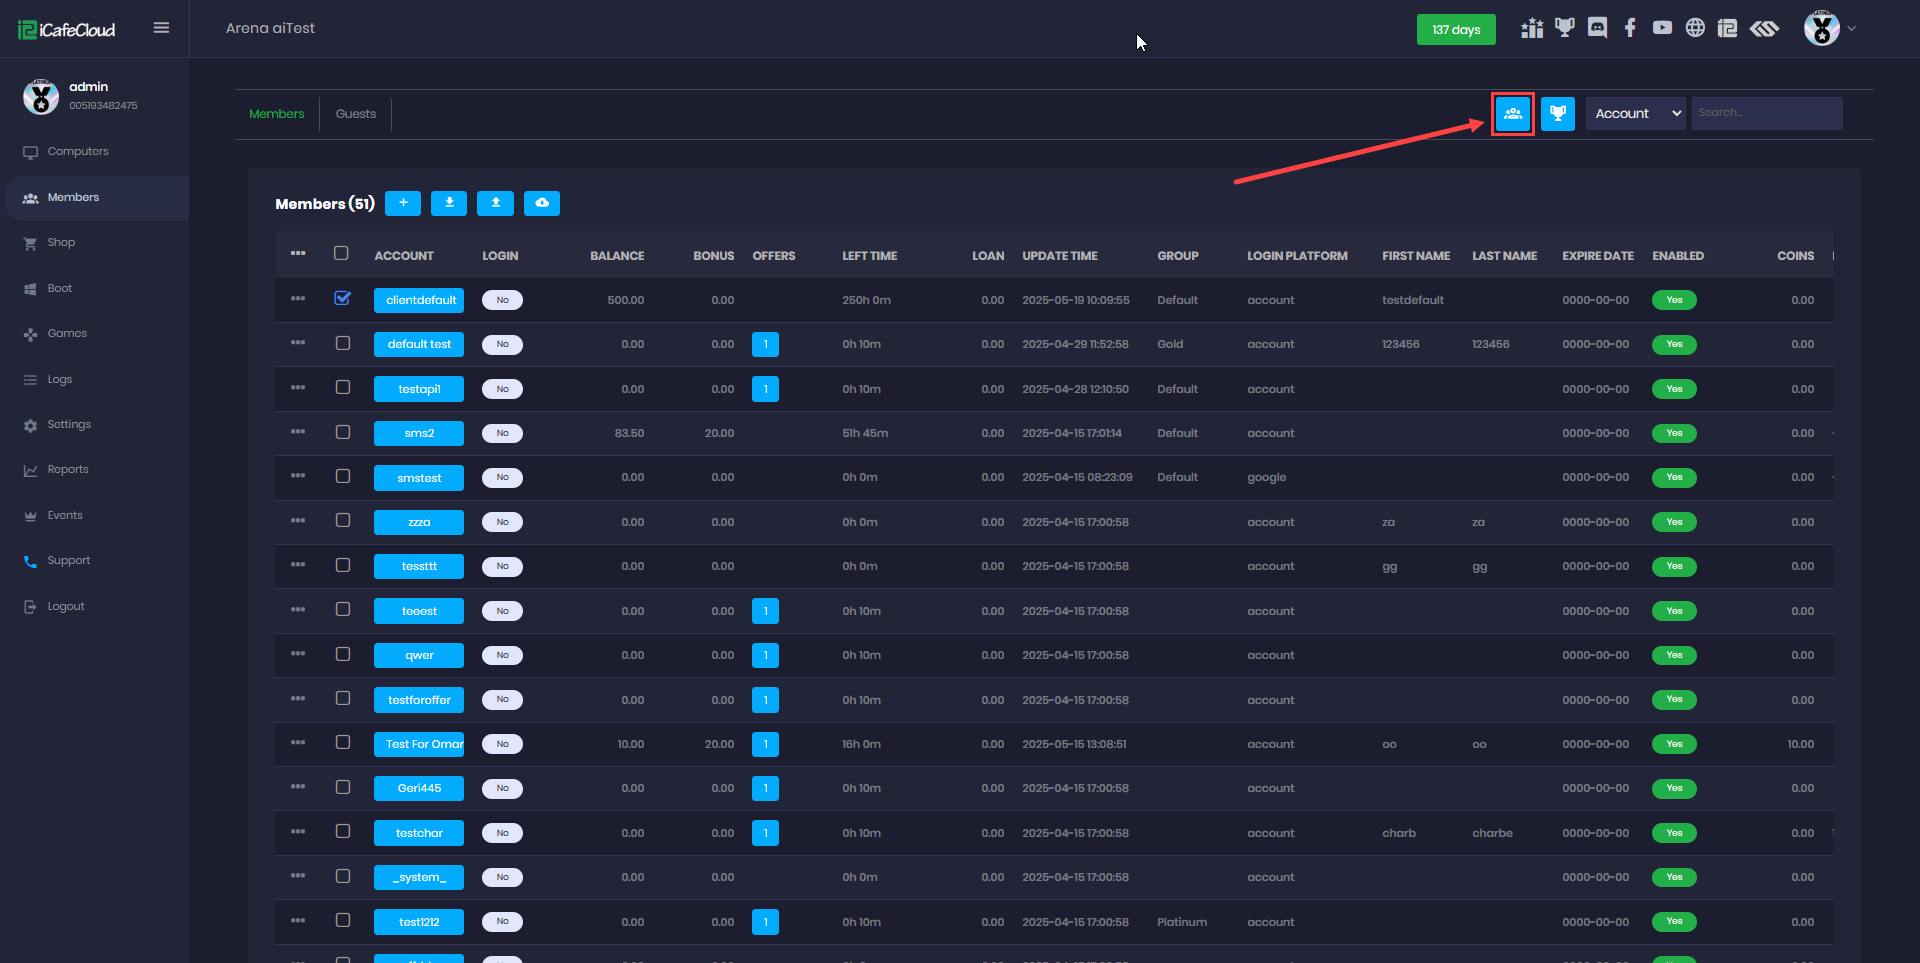
Task: Click into the member Search field
Action: point(1766,113)
